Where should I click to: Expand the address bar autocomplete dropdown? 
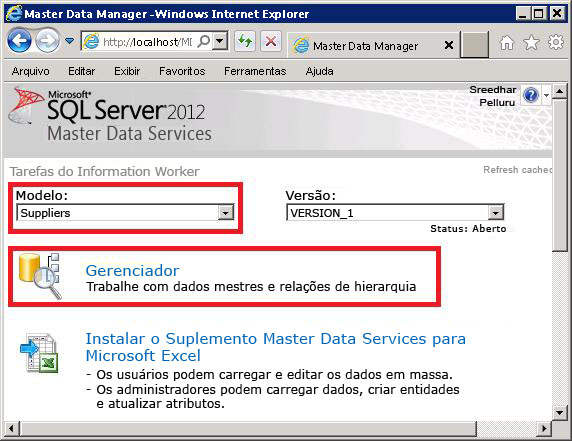pyautogui.click(x=220, y=41)
